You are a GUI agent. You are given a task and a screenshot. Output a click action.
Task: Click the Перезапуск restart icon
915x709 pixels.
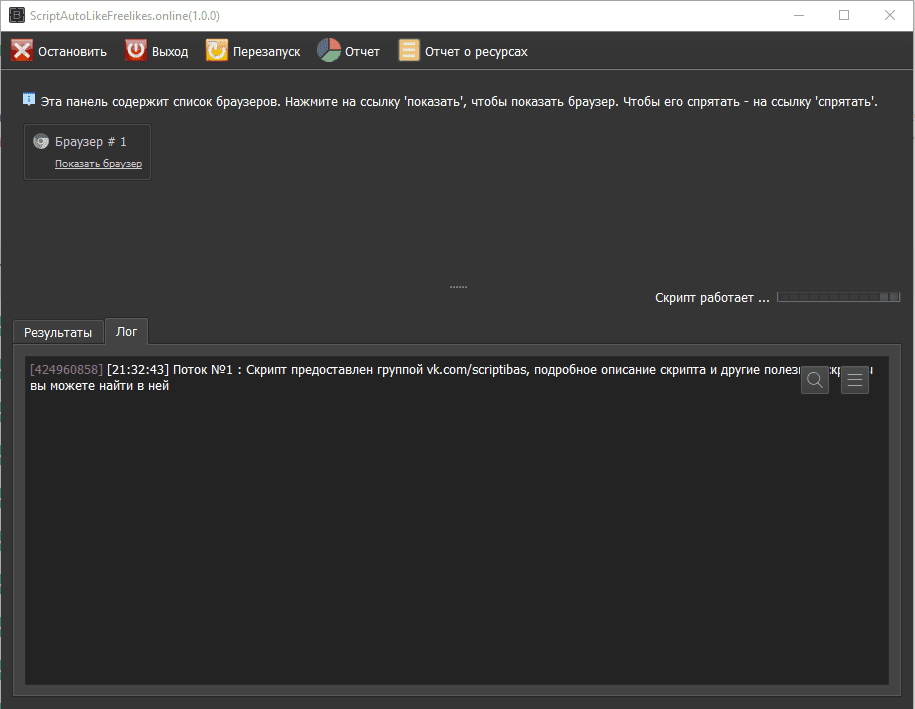[217, 51]
